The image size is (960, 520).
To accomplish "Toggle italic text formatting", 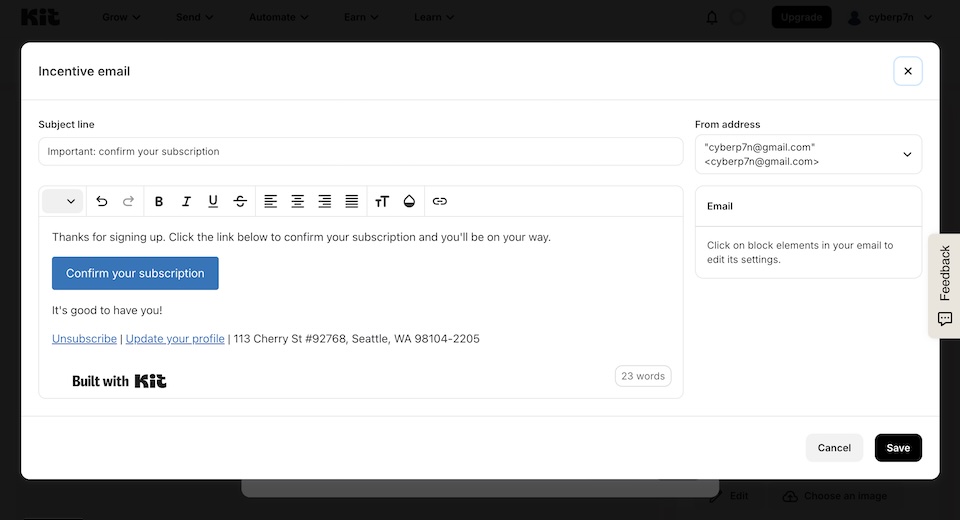I will click(186, 201).
